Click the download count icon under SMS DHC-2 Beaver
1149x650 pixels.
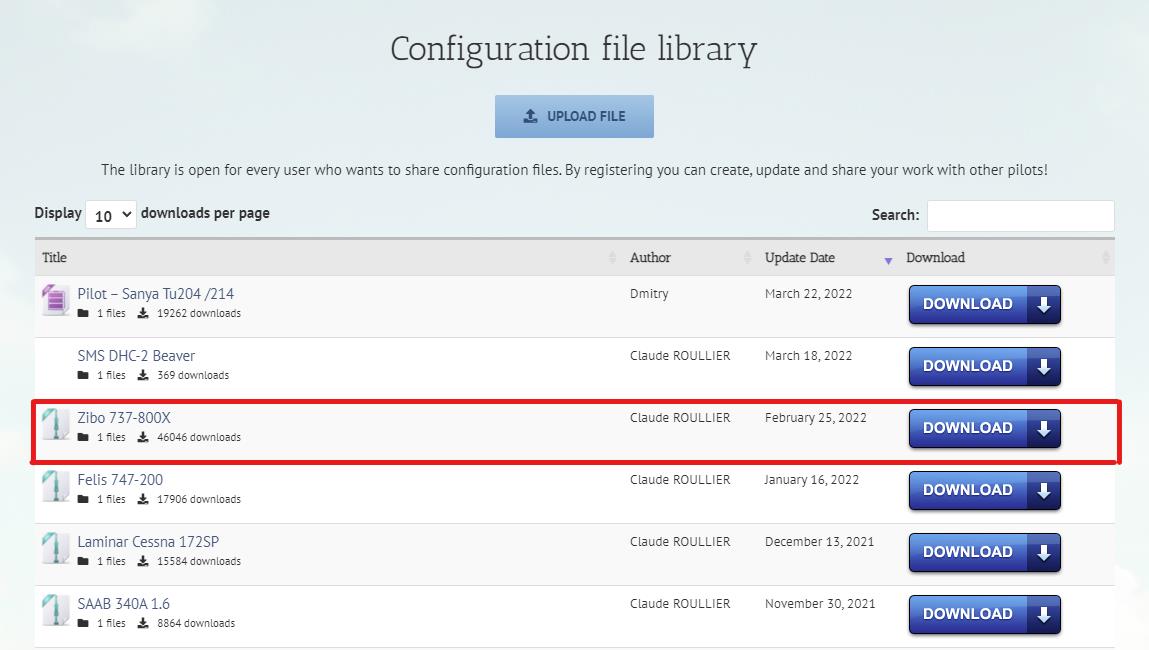[143, 375]
